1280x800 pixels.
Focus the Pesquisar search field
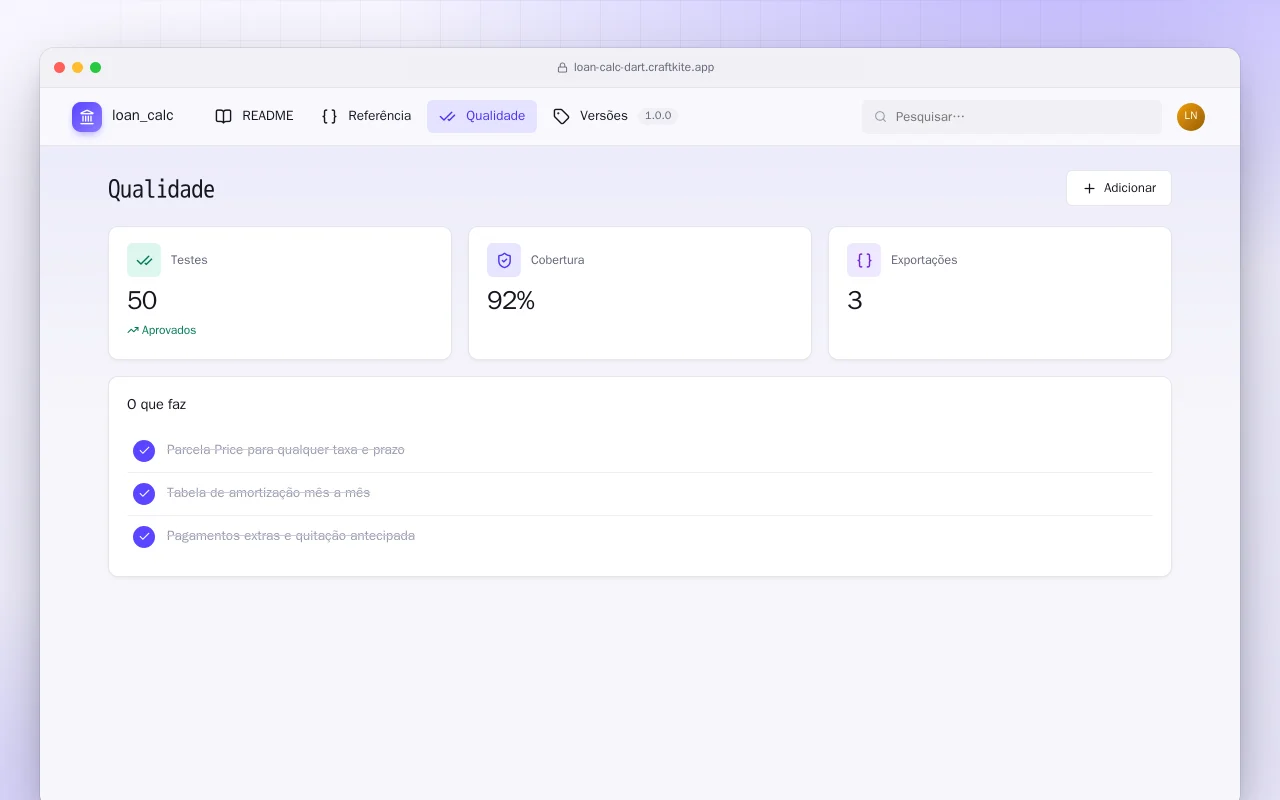[1012, 117]
